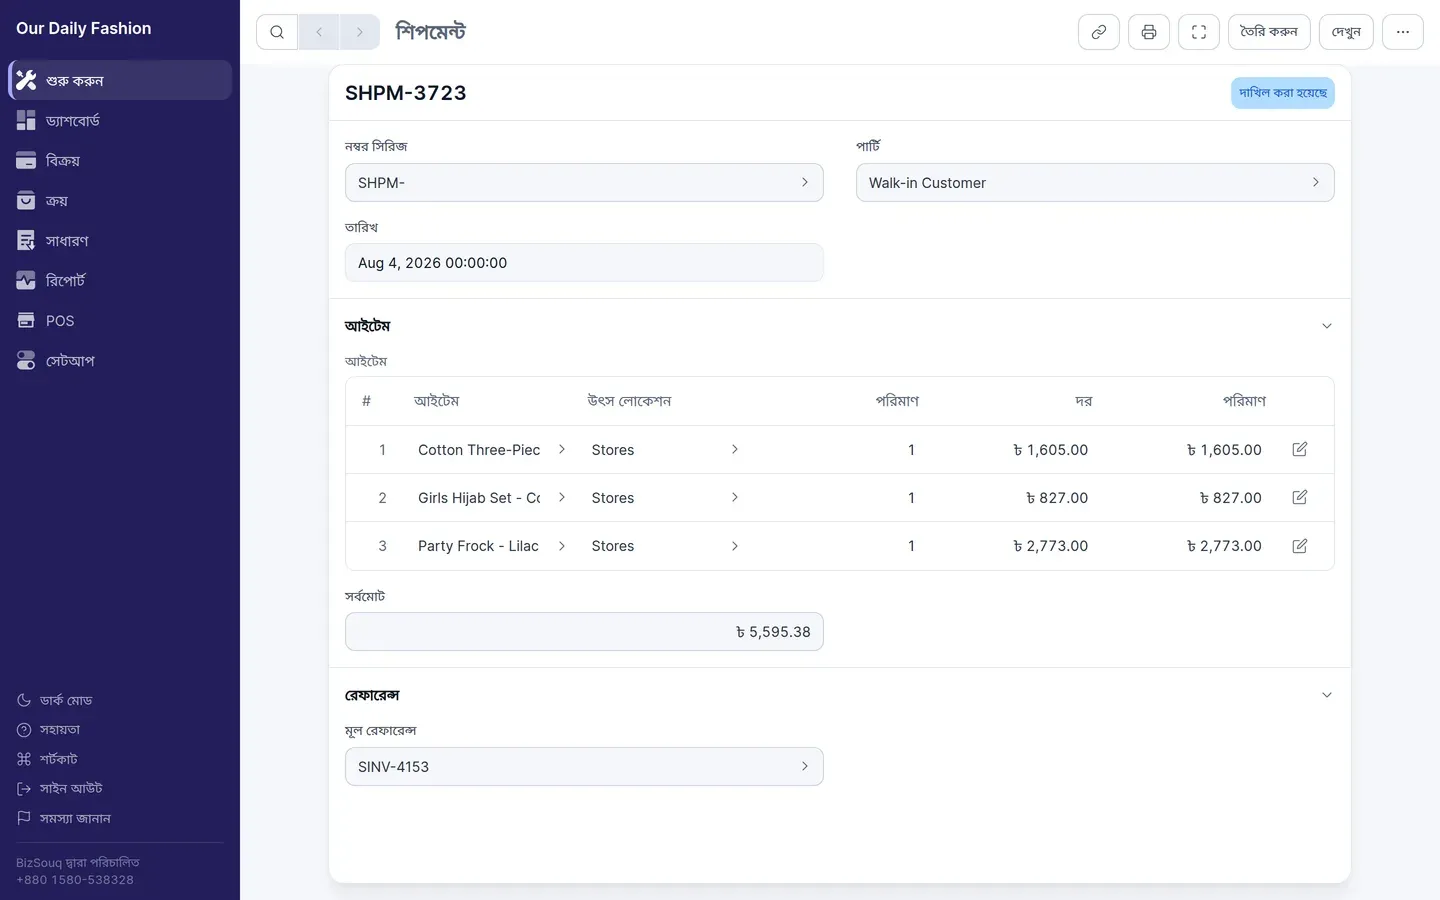Click the উৎস লোকেশন column header
The width and height of the screenshot is (1440, 900).
[x=629, y=401]
